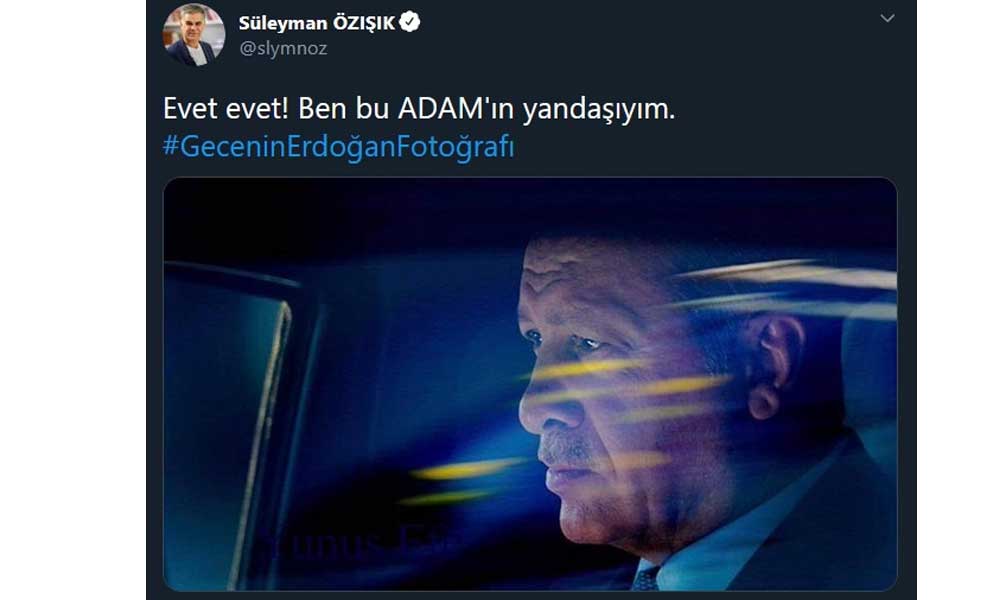Viewport: 1000px width, 600px height.
Task: Click the empty white margin left of tweet
Action: pos(73,300)
